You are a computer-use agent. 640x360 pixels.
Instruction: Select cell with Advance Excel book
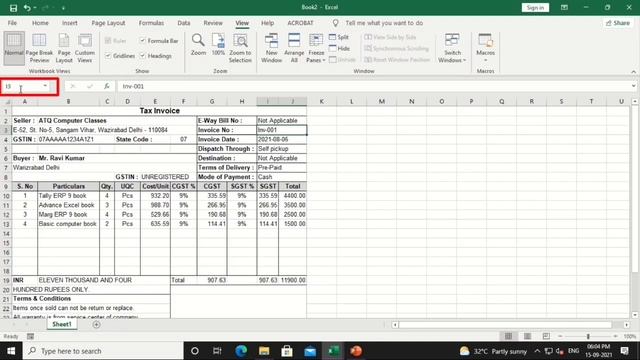point(68,205)
